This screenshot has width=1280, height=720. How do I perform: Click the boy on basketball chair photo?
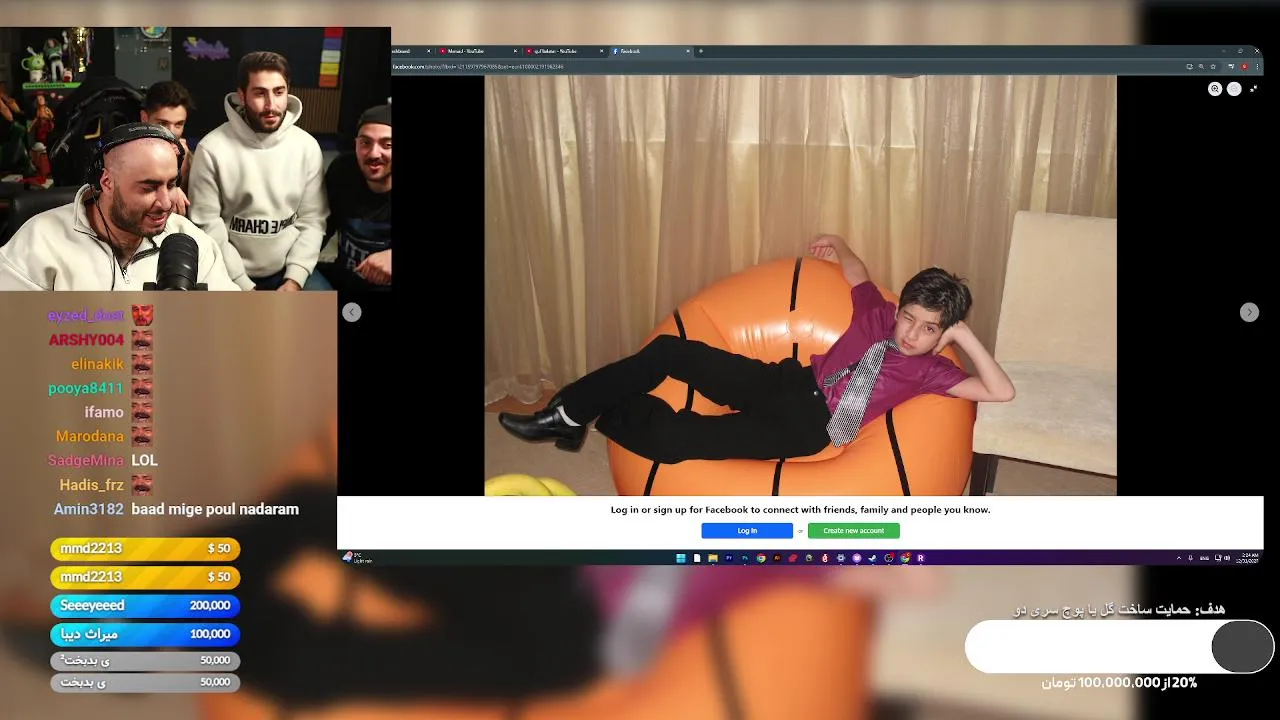pyautogui.click(x=800, y=285)
